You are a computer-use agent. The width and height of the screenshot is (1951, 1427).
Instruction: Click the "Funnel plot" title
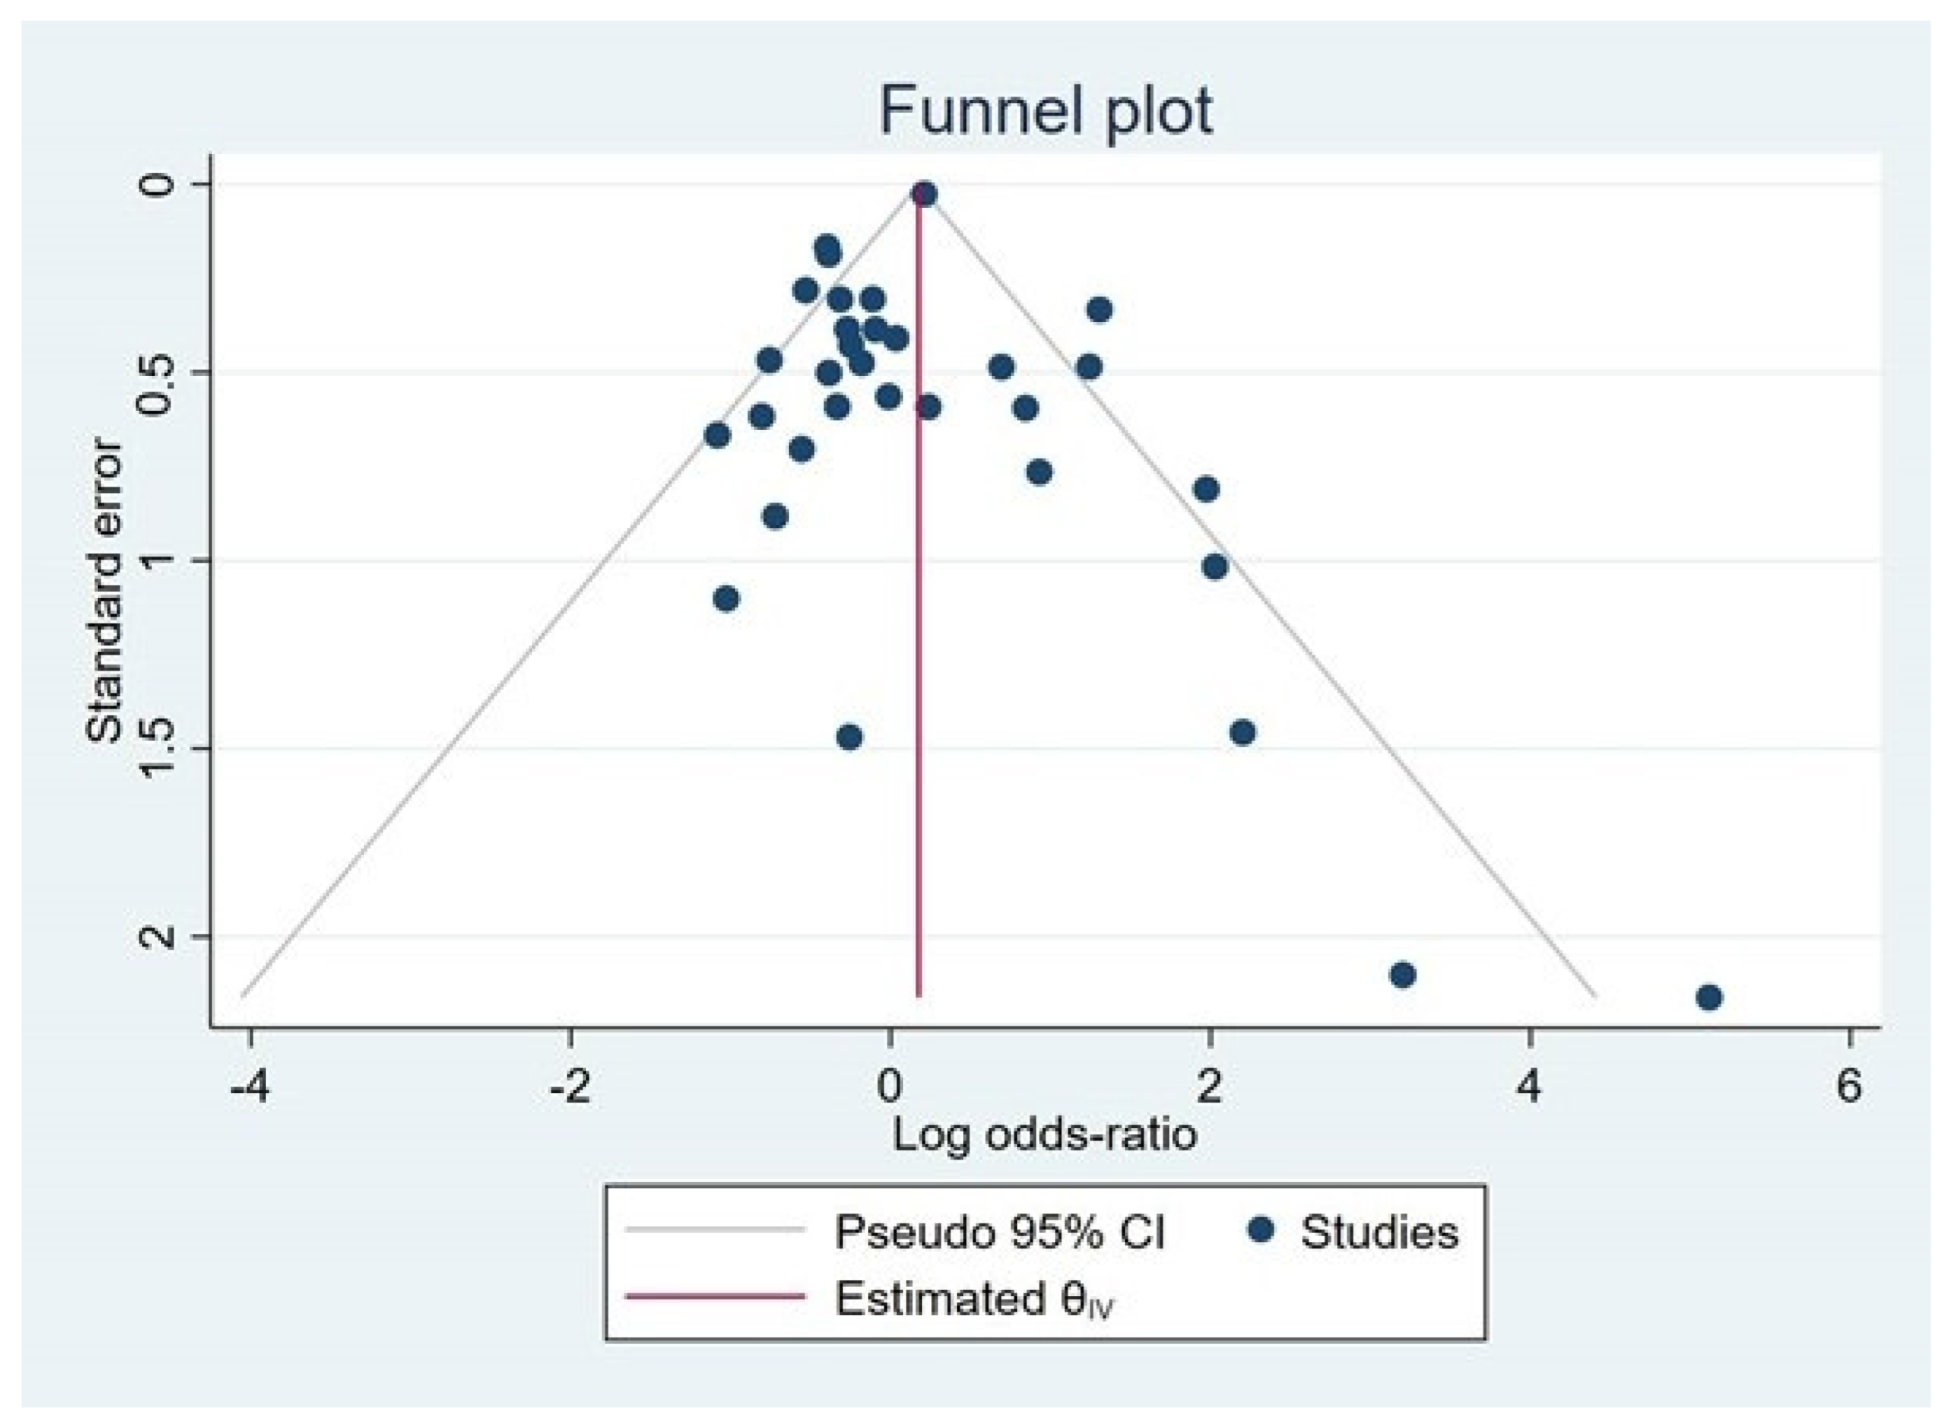pos(1045,110)
